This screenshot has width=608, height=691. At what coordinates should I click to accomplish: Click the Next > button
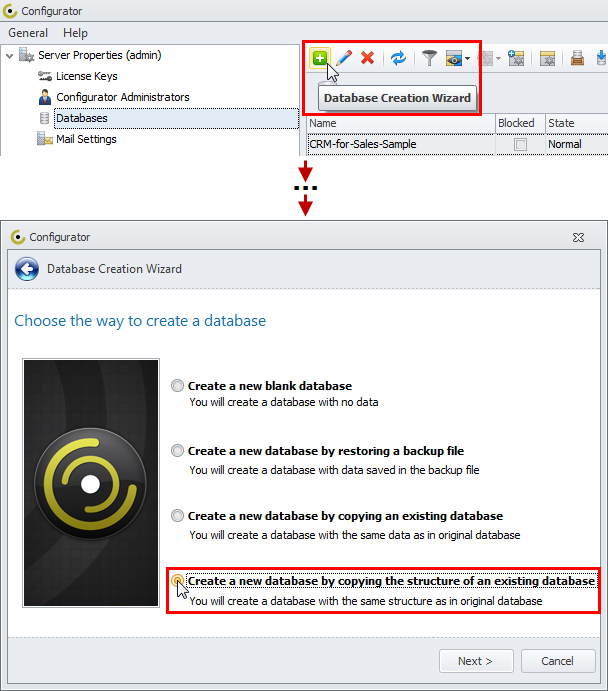(x=476, y=661)
